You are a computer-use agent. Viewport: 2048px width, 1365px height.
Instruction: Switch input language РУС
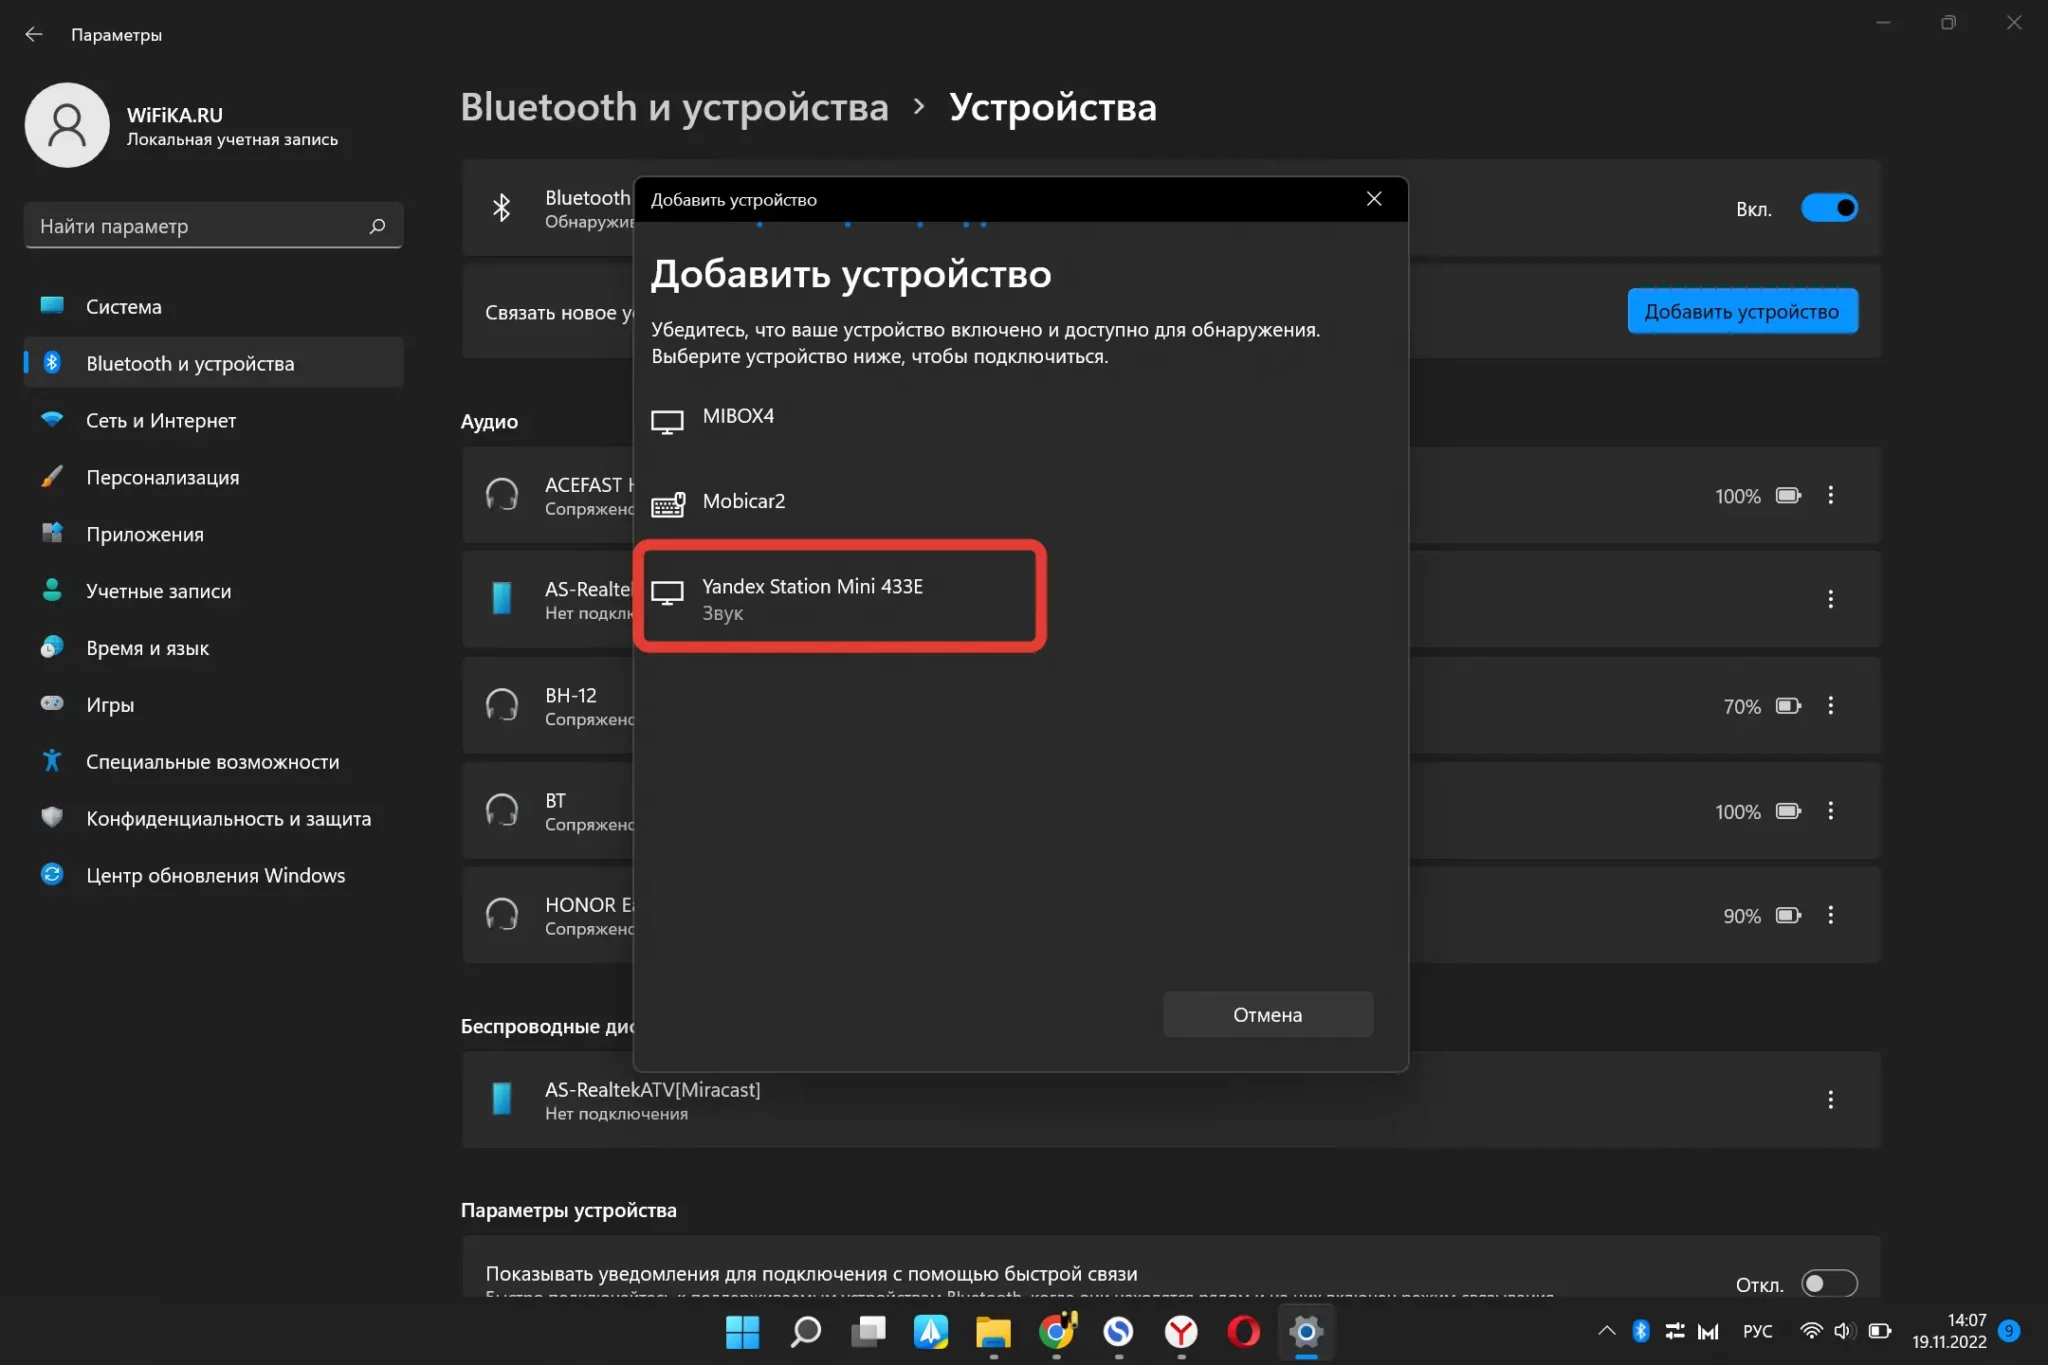point(1757,1331)
